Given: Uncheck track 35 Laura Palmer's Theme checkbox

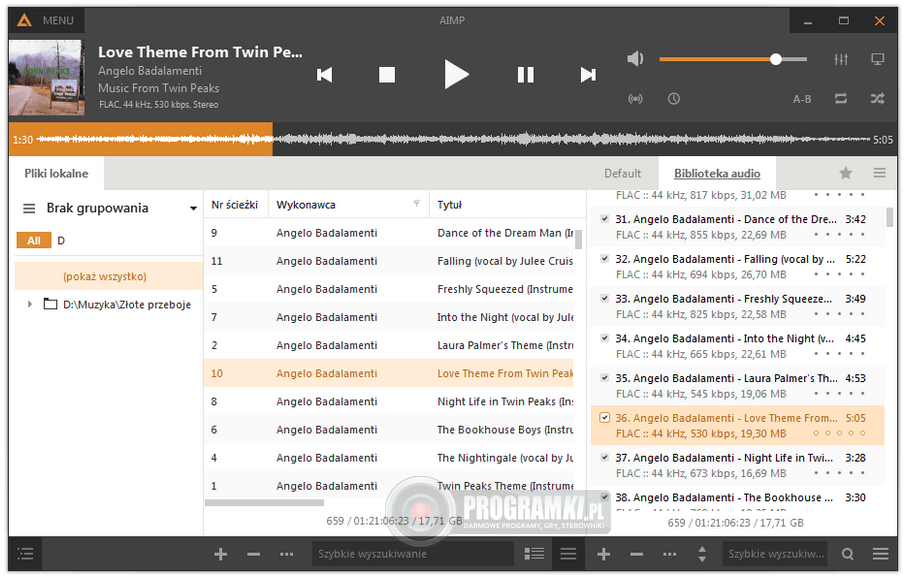Looking at the screenshot, I should click(x=604, y=378).
